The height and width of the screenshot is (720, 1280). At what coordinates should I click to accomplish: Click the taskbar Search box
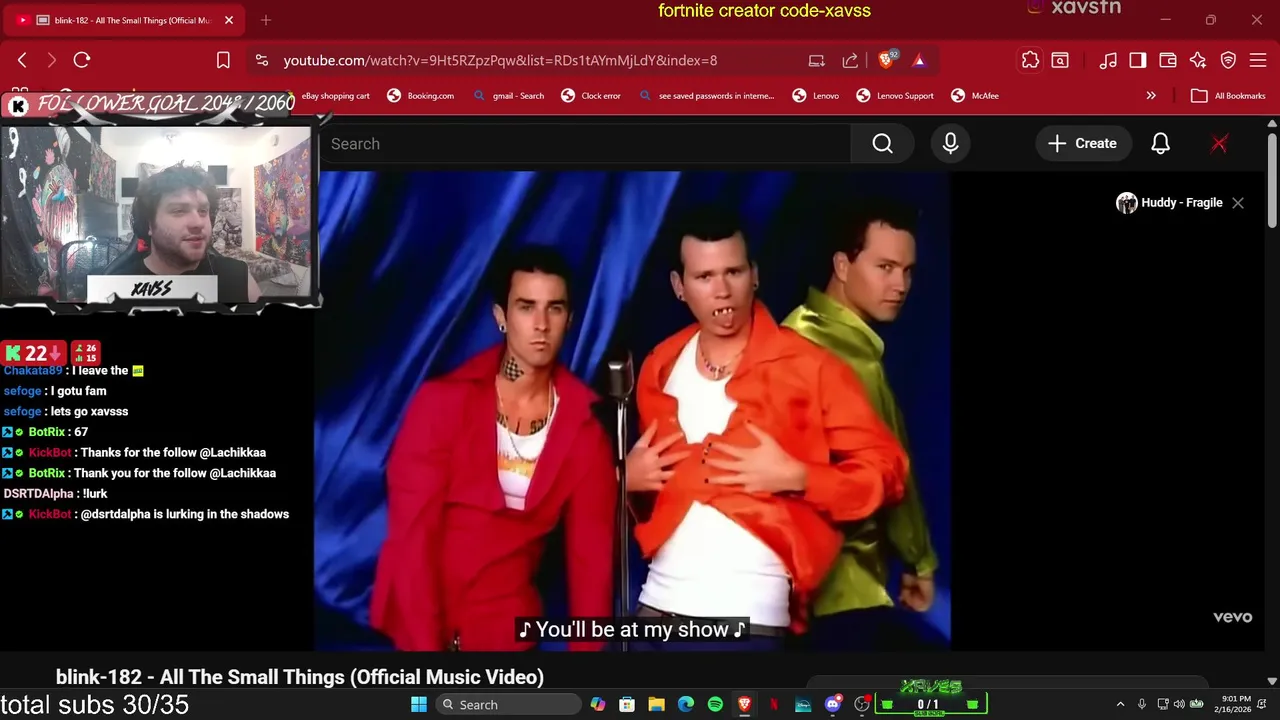click(x=508, y=705)
